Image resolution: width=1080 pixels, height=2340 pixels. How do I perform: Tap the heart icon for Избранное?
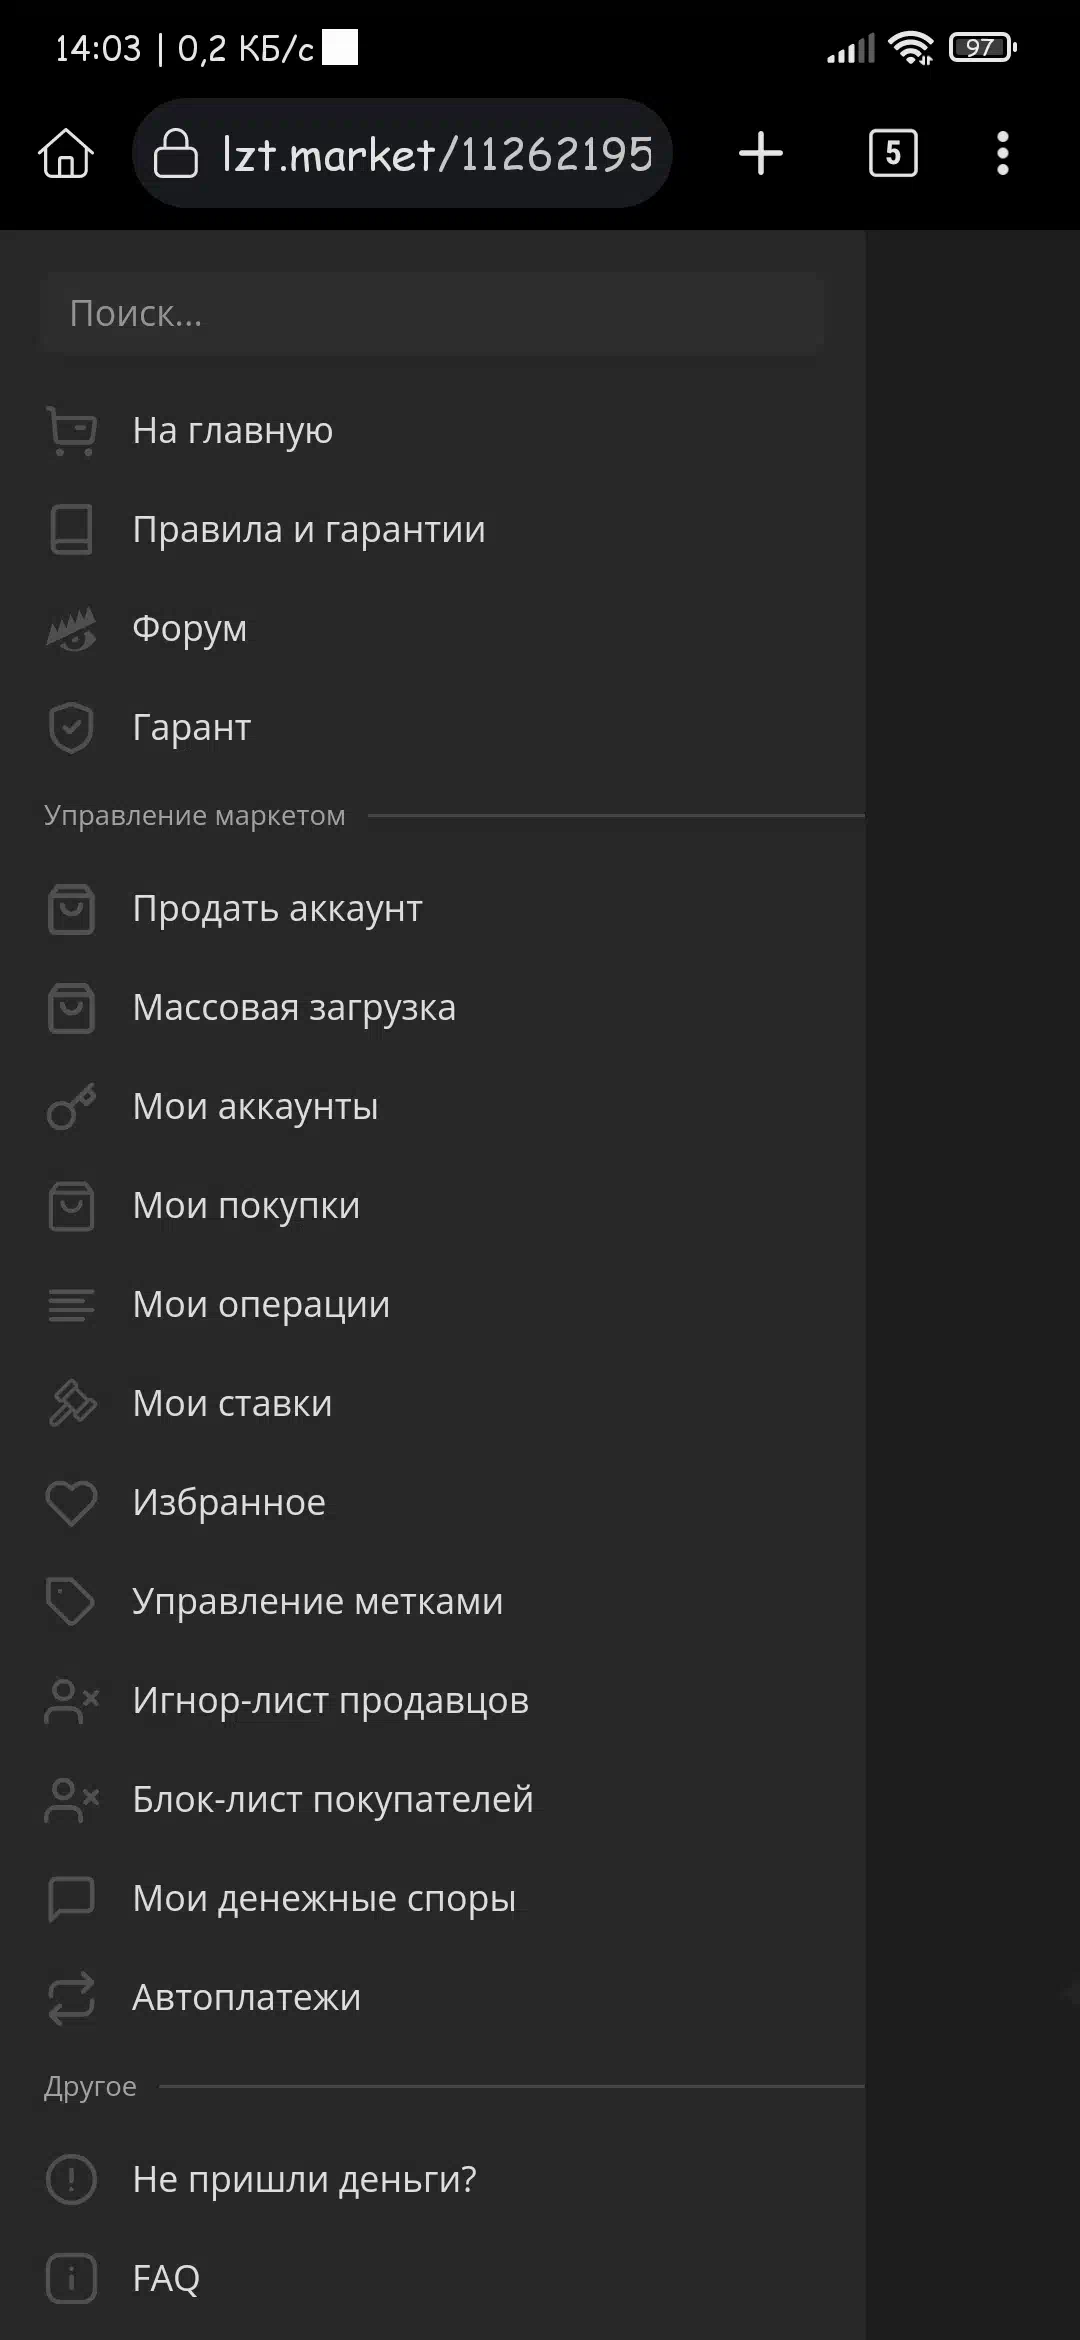click(71, 1502)
